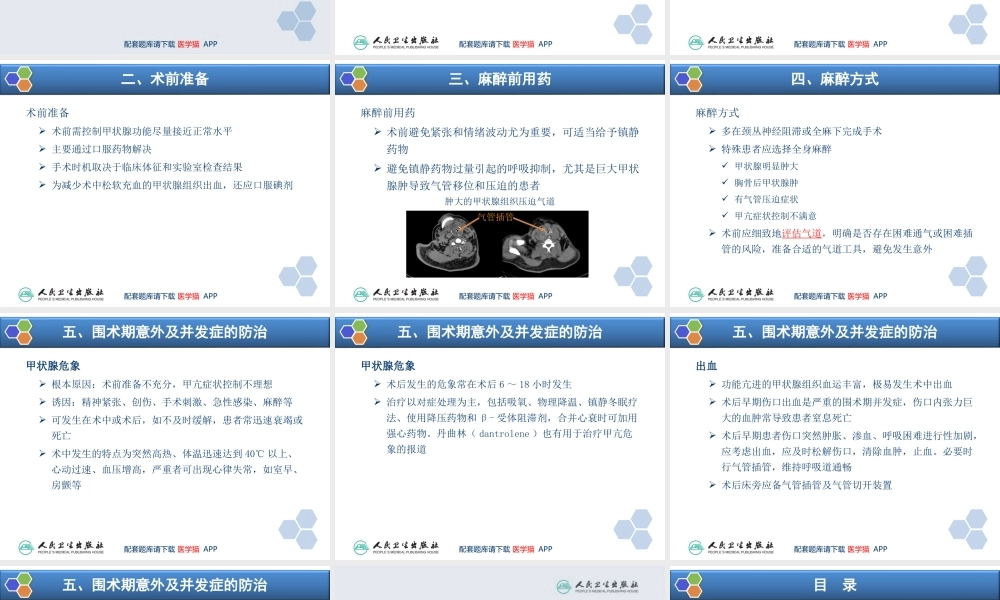Click the hexagon icon on the middle 围术期意外 header
This screenshot has width=1000, height=600.
click(x=356, y=330)
